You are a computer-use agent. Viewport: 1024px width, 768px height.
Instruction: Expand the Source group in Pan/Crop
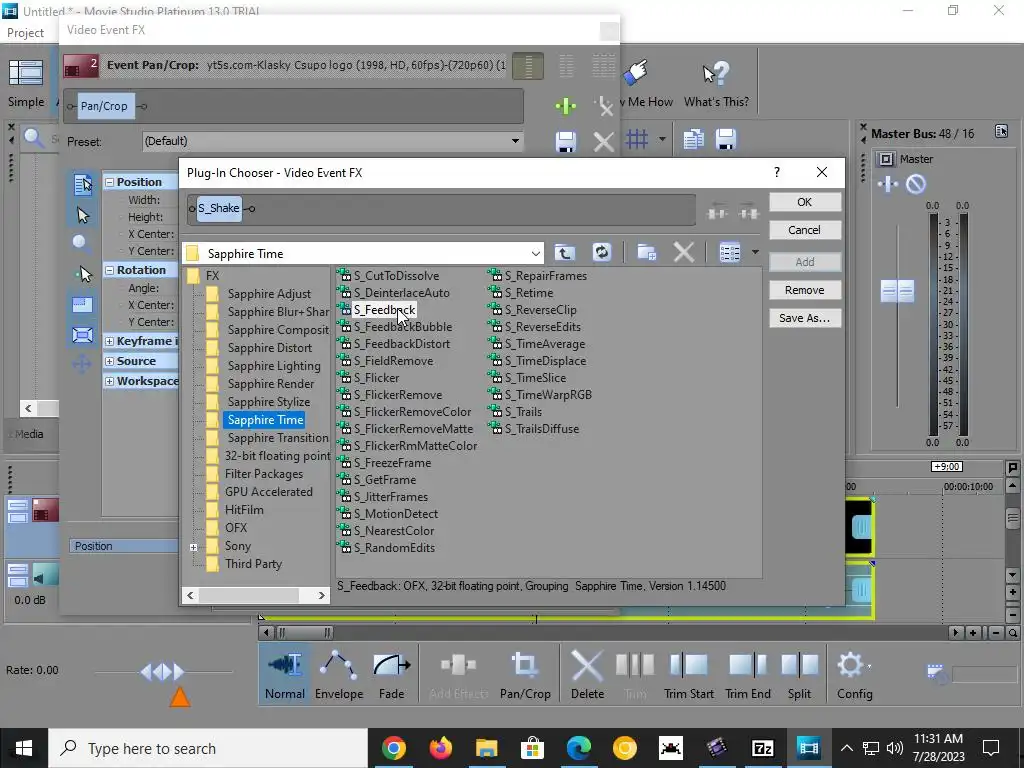click(110, 361)
